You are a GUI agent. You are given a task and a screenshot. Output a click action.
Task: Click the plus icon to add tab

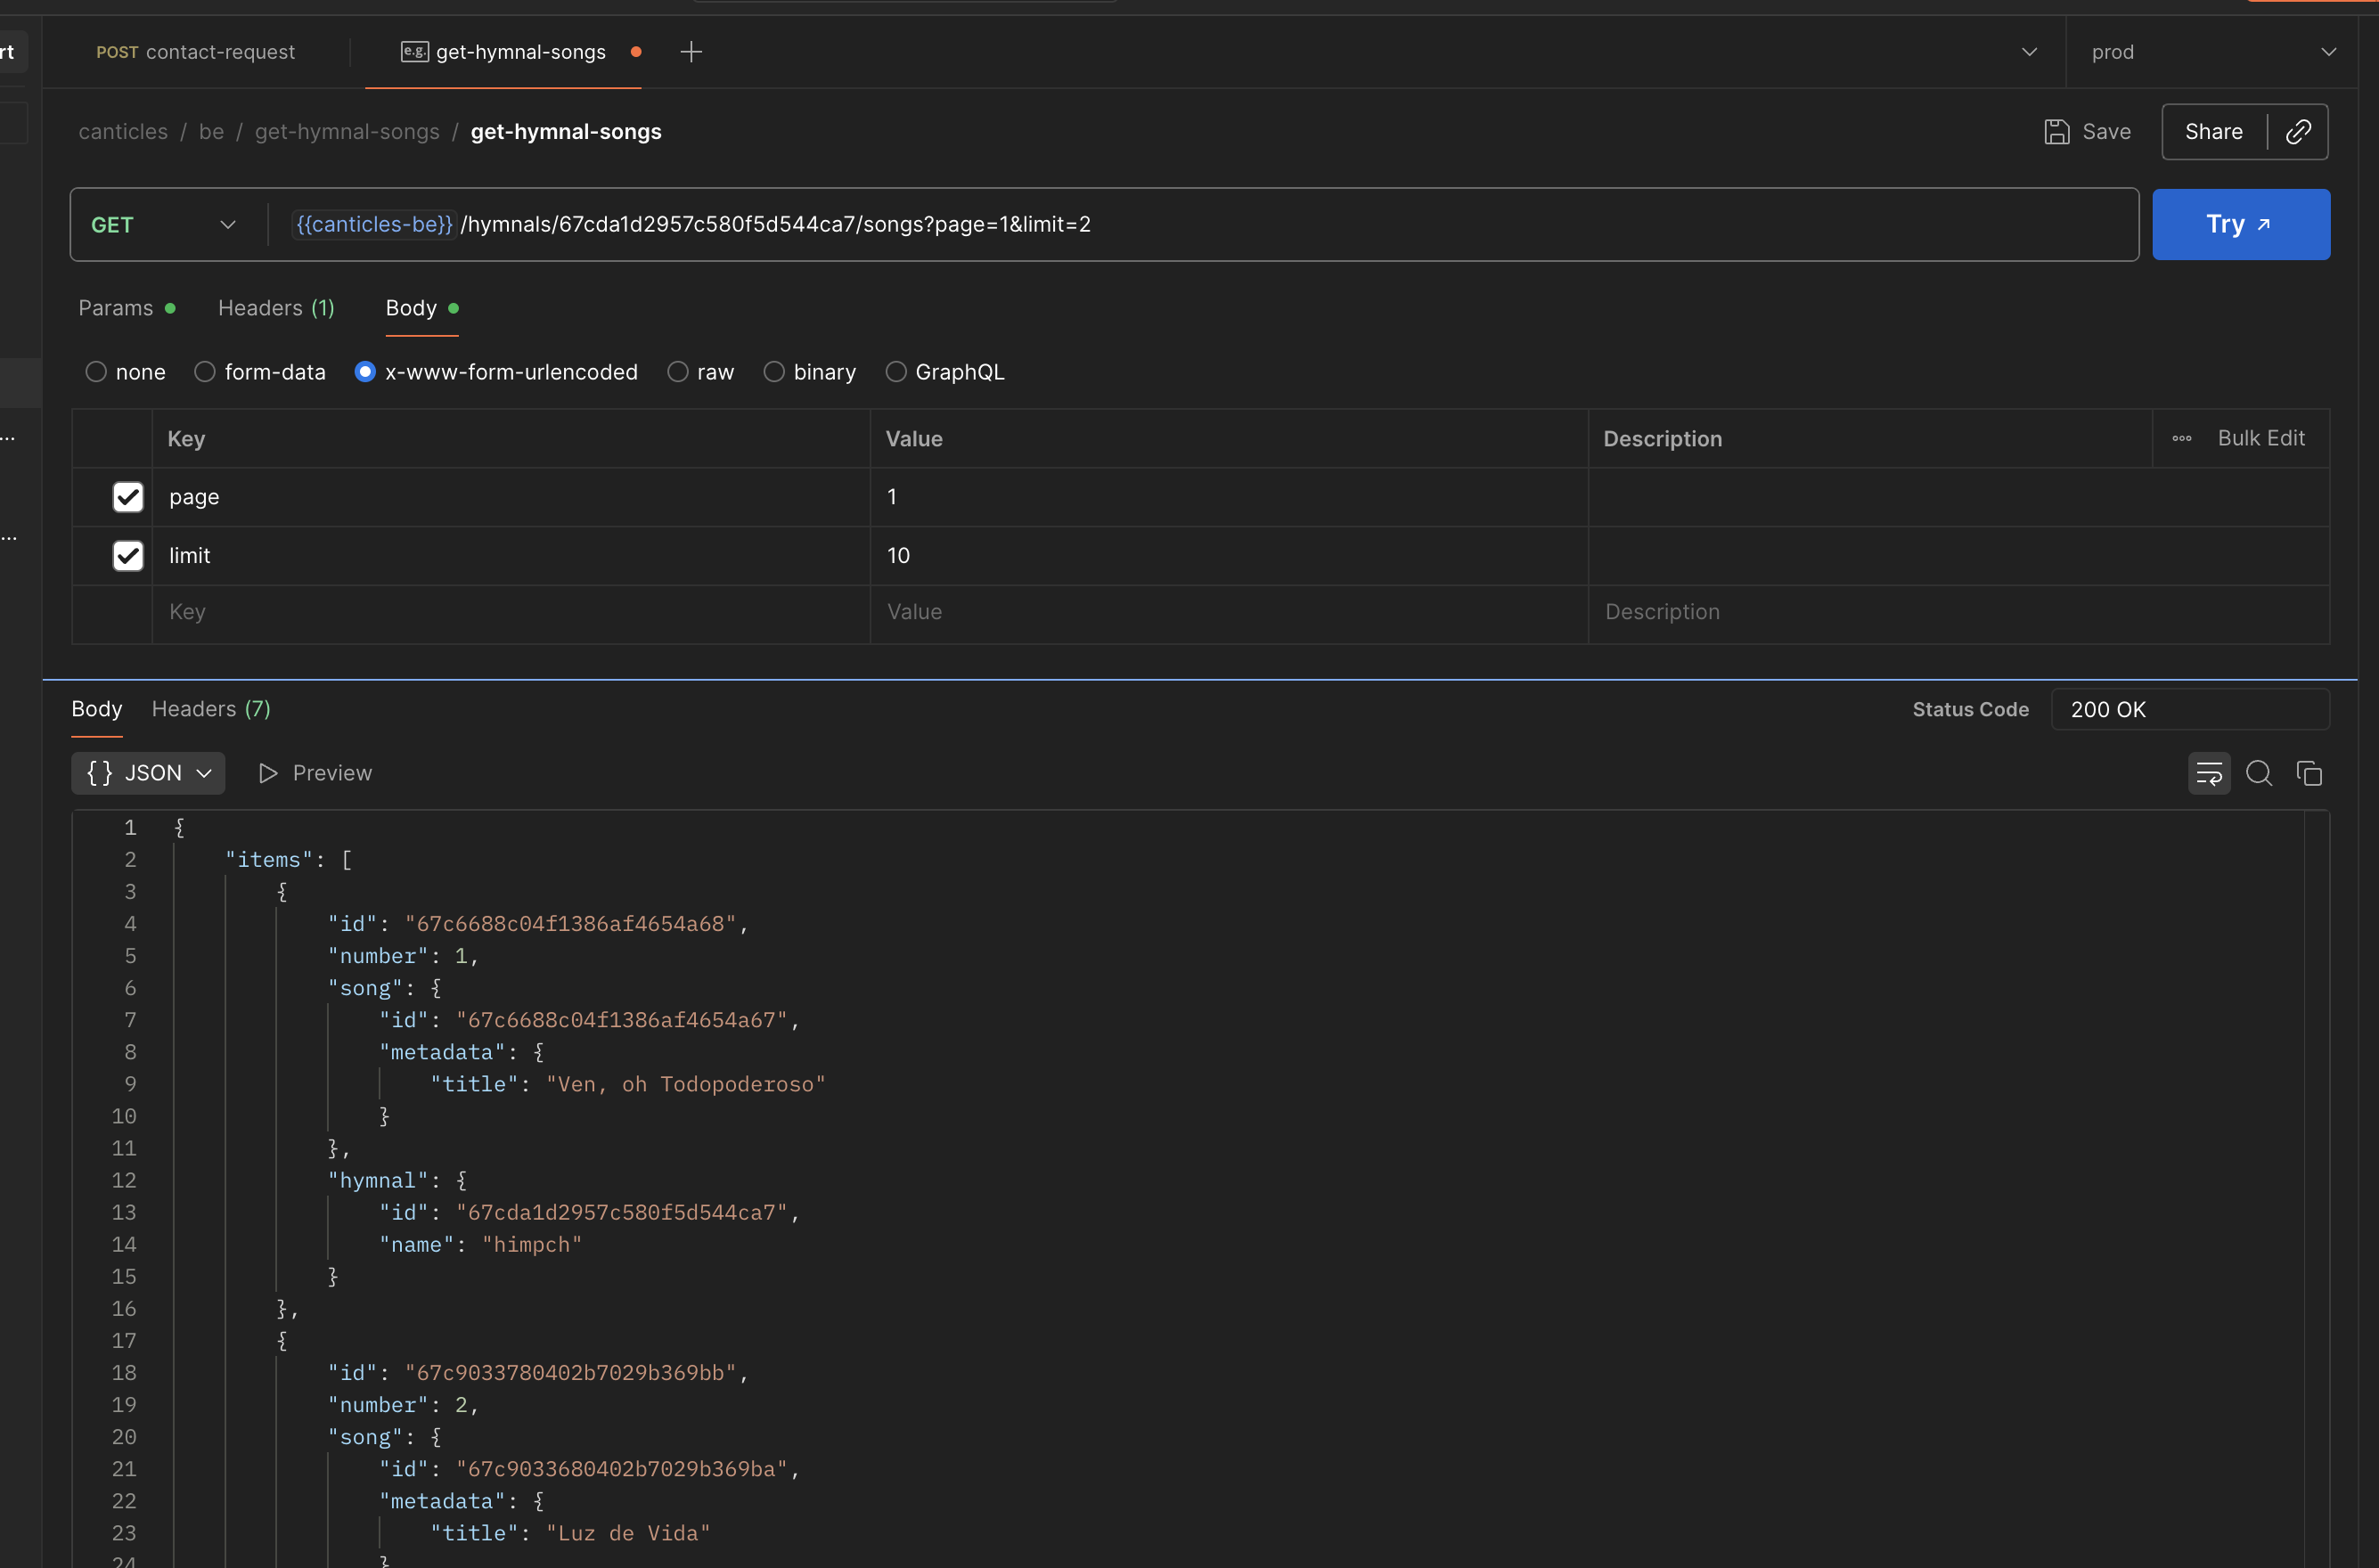[x=691, y=52]
